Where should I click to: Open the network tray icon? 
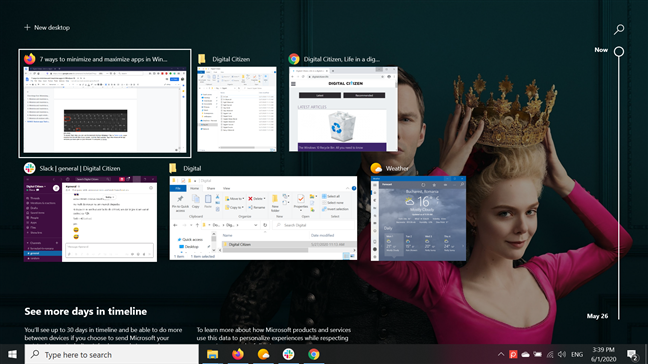click(x=550, y=354)
